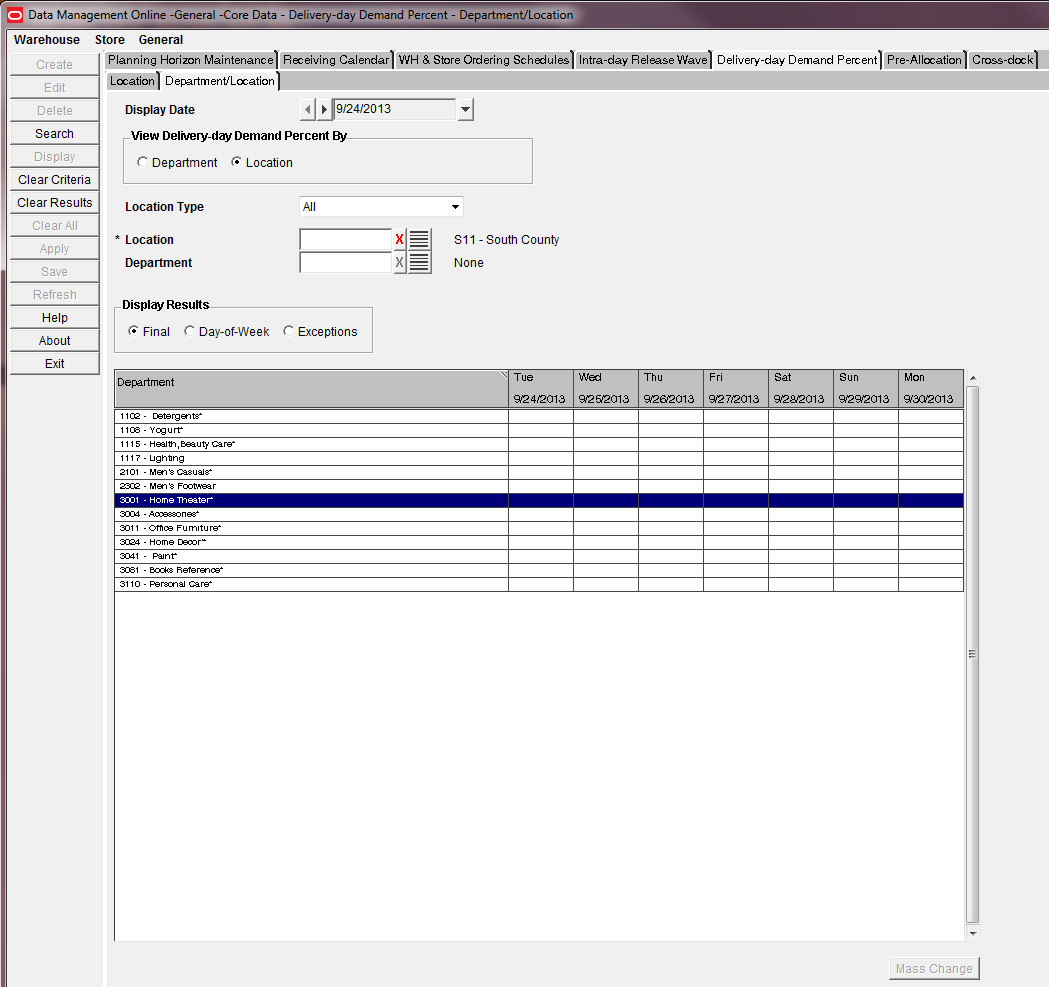Click the Mon 9/30/2013 column header
Screen dimensions: 1049x987
(x=931, y=388)
